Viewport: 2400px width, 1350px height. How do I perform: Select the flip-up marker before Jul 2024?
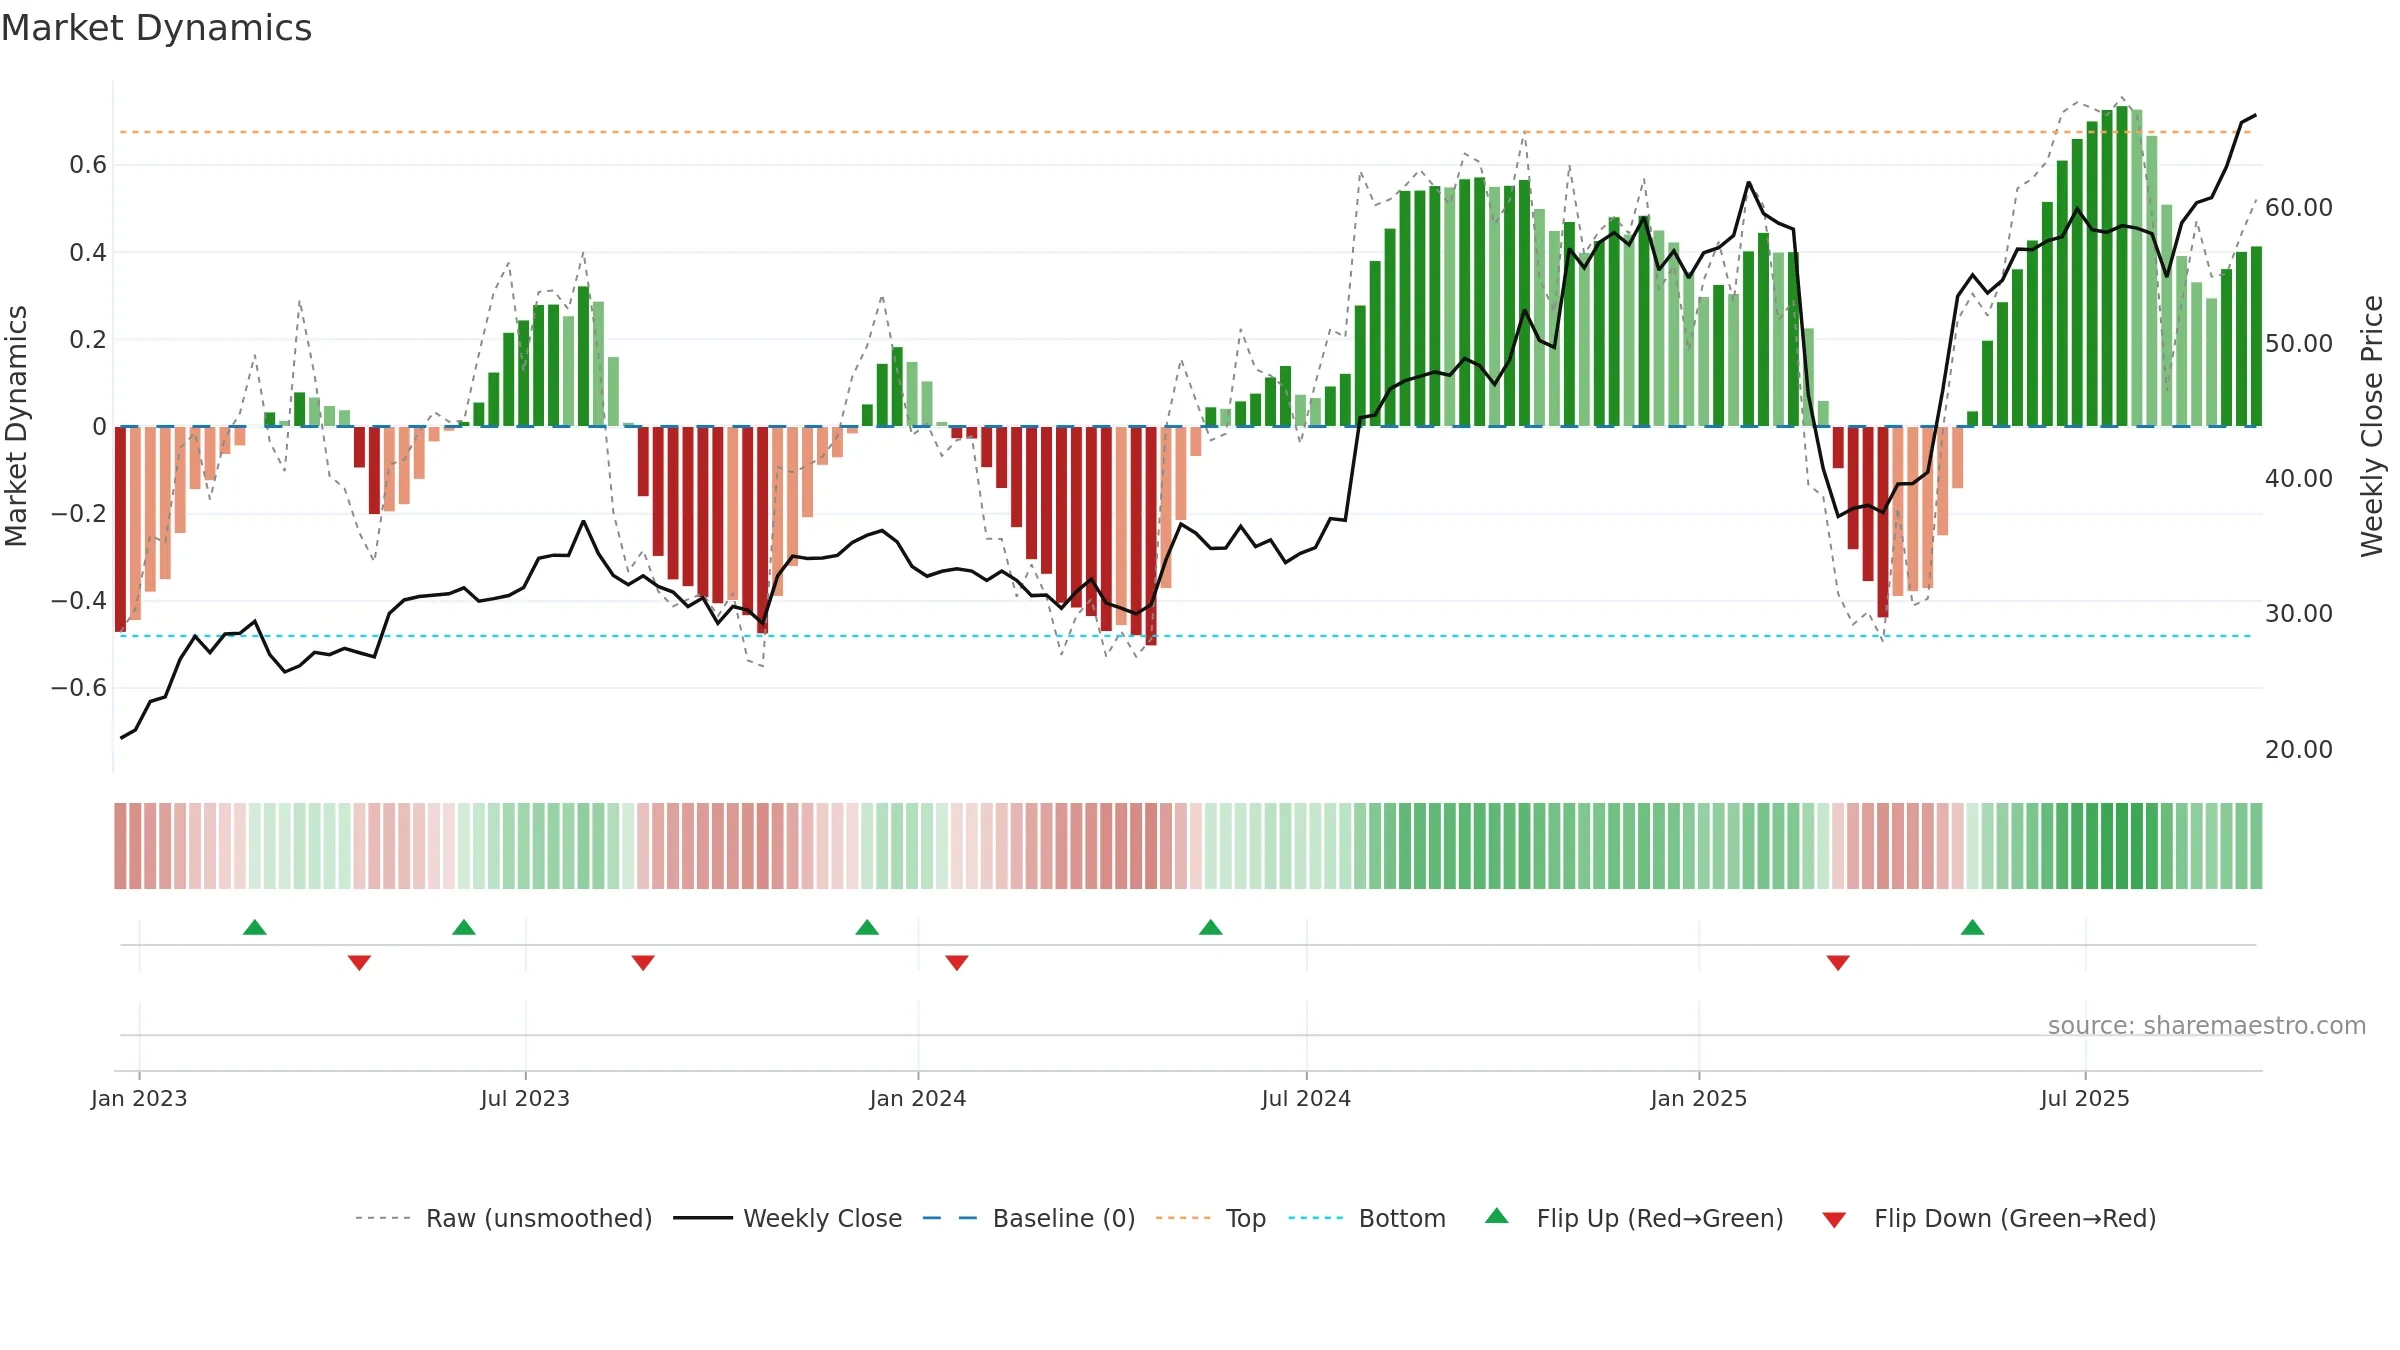[x=1211, y=927]
